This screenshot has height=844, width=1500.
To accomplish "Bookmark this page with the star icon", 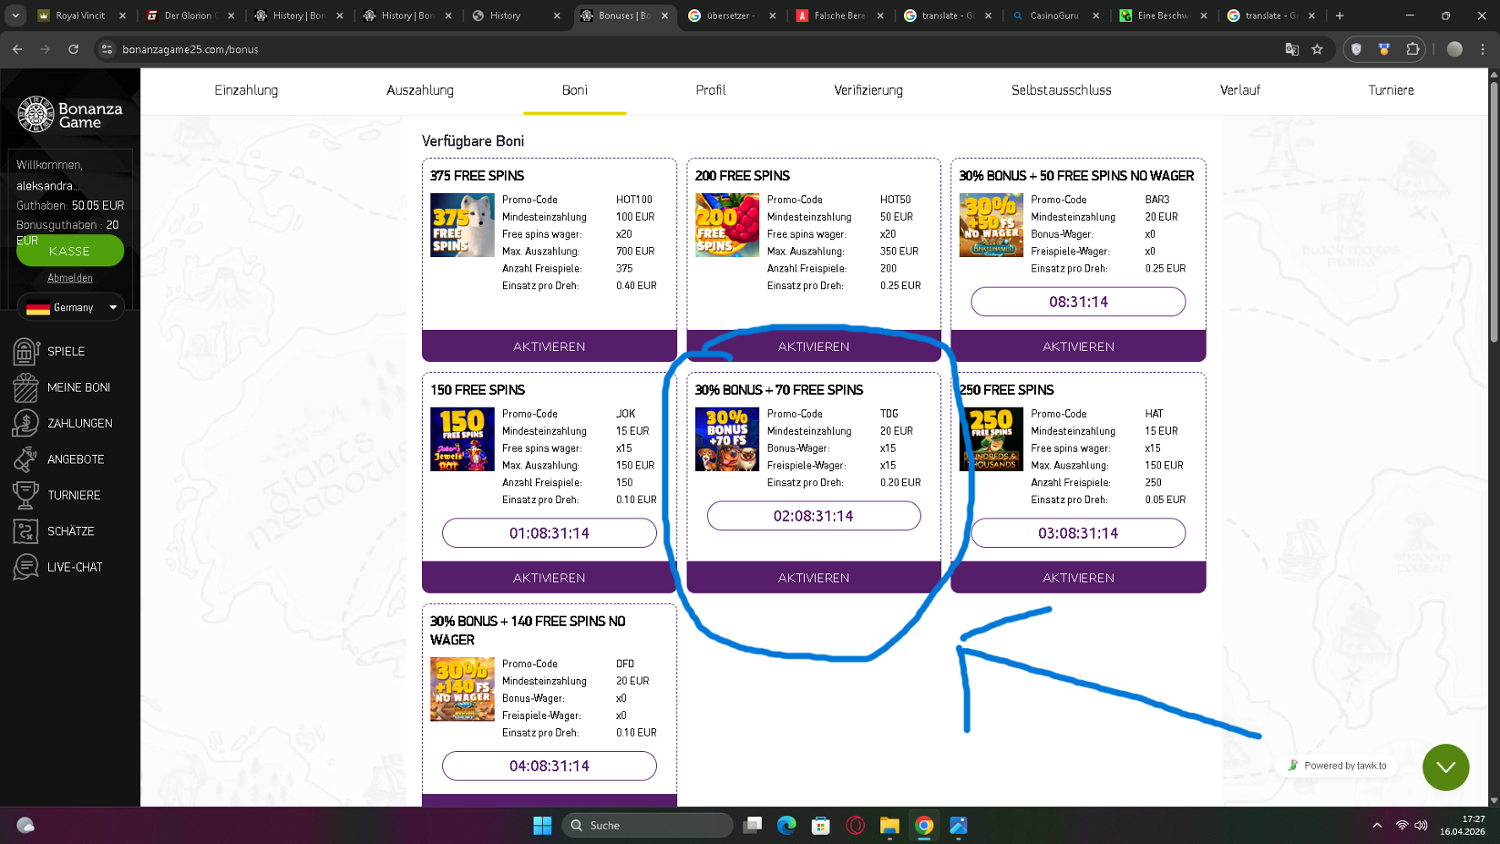I will (1317, 49).
